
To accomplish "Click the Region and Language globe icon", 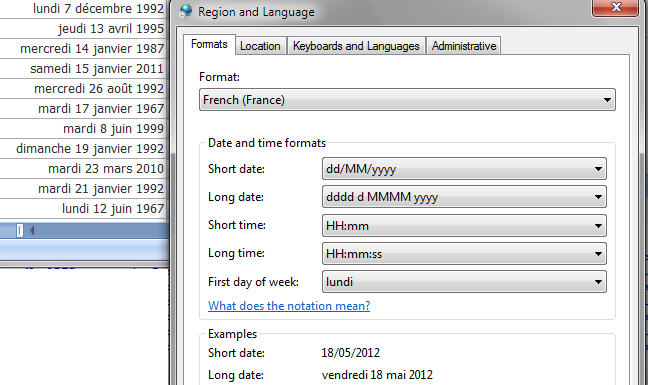I will point(185,11).
